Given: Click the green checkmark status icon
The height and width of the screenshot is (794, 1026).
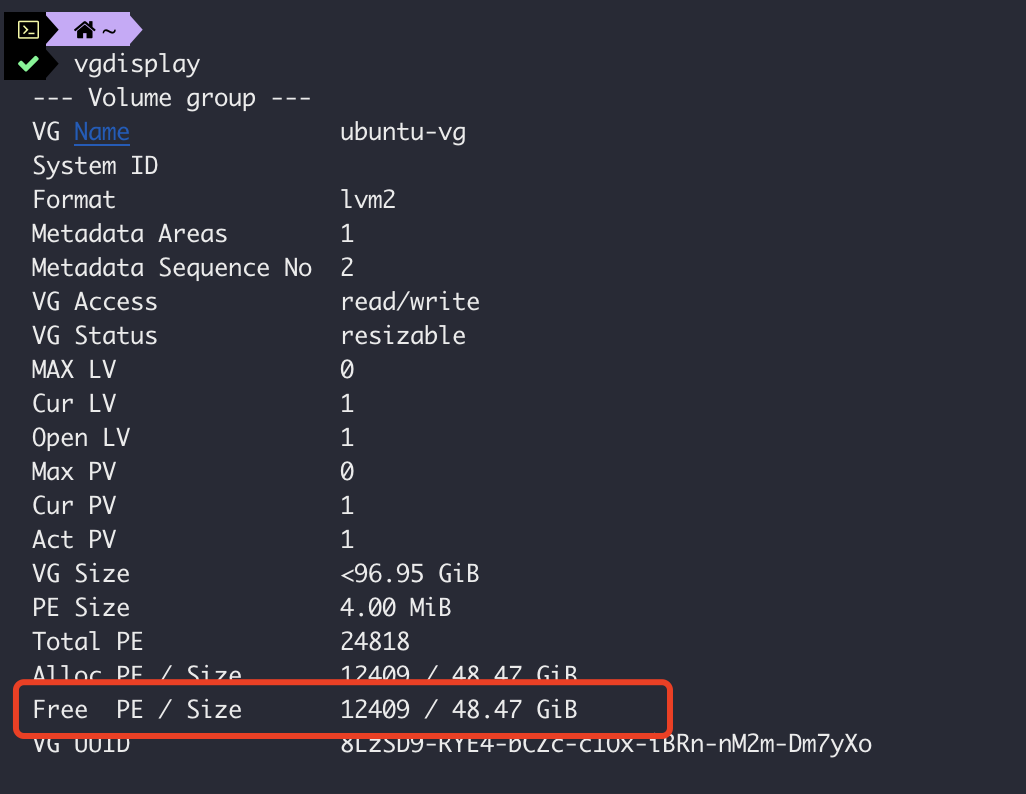Looking at the screenshot, I should 28,64.
